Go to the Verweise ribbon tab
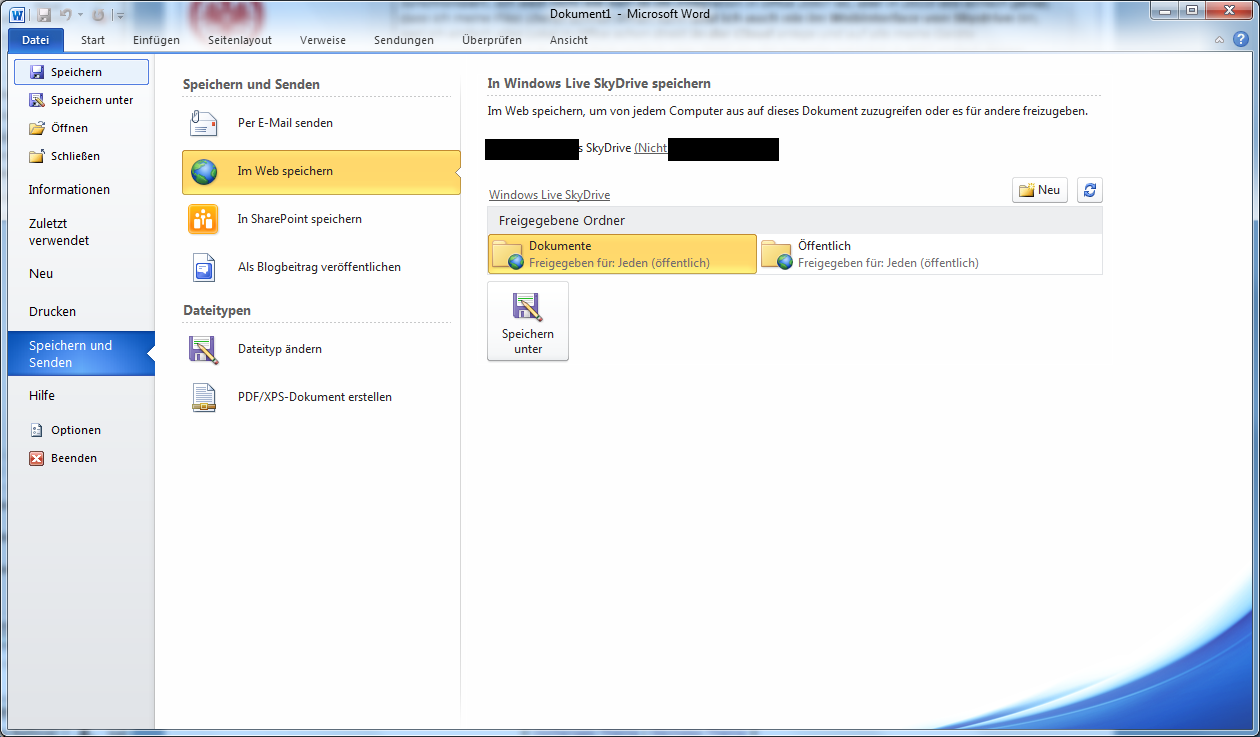The image size is (1260, 737). tap(323, 40)
